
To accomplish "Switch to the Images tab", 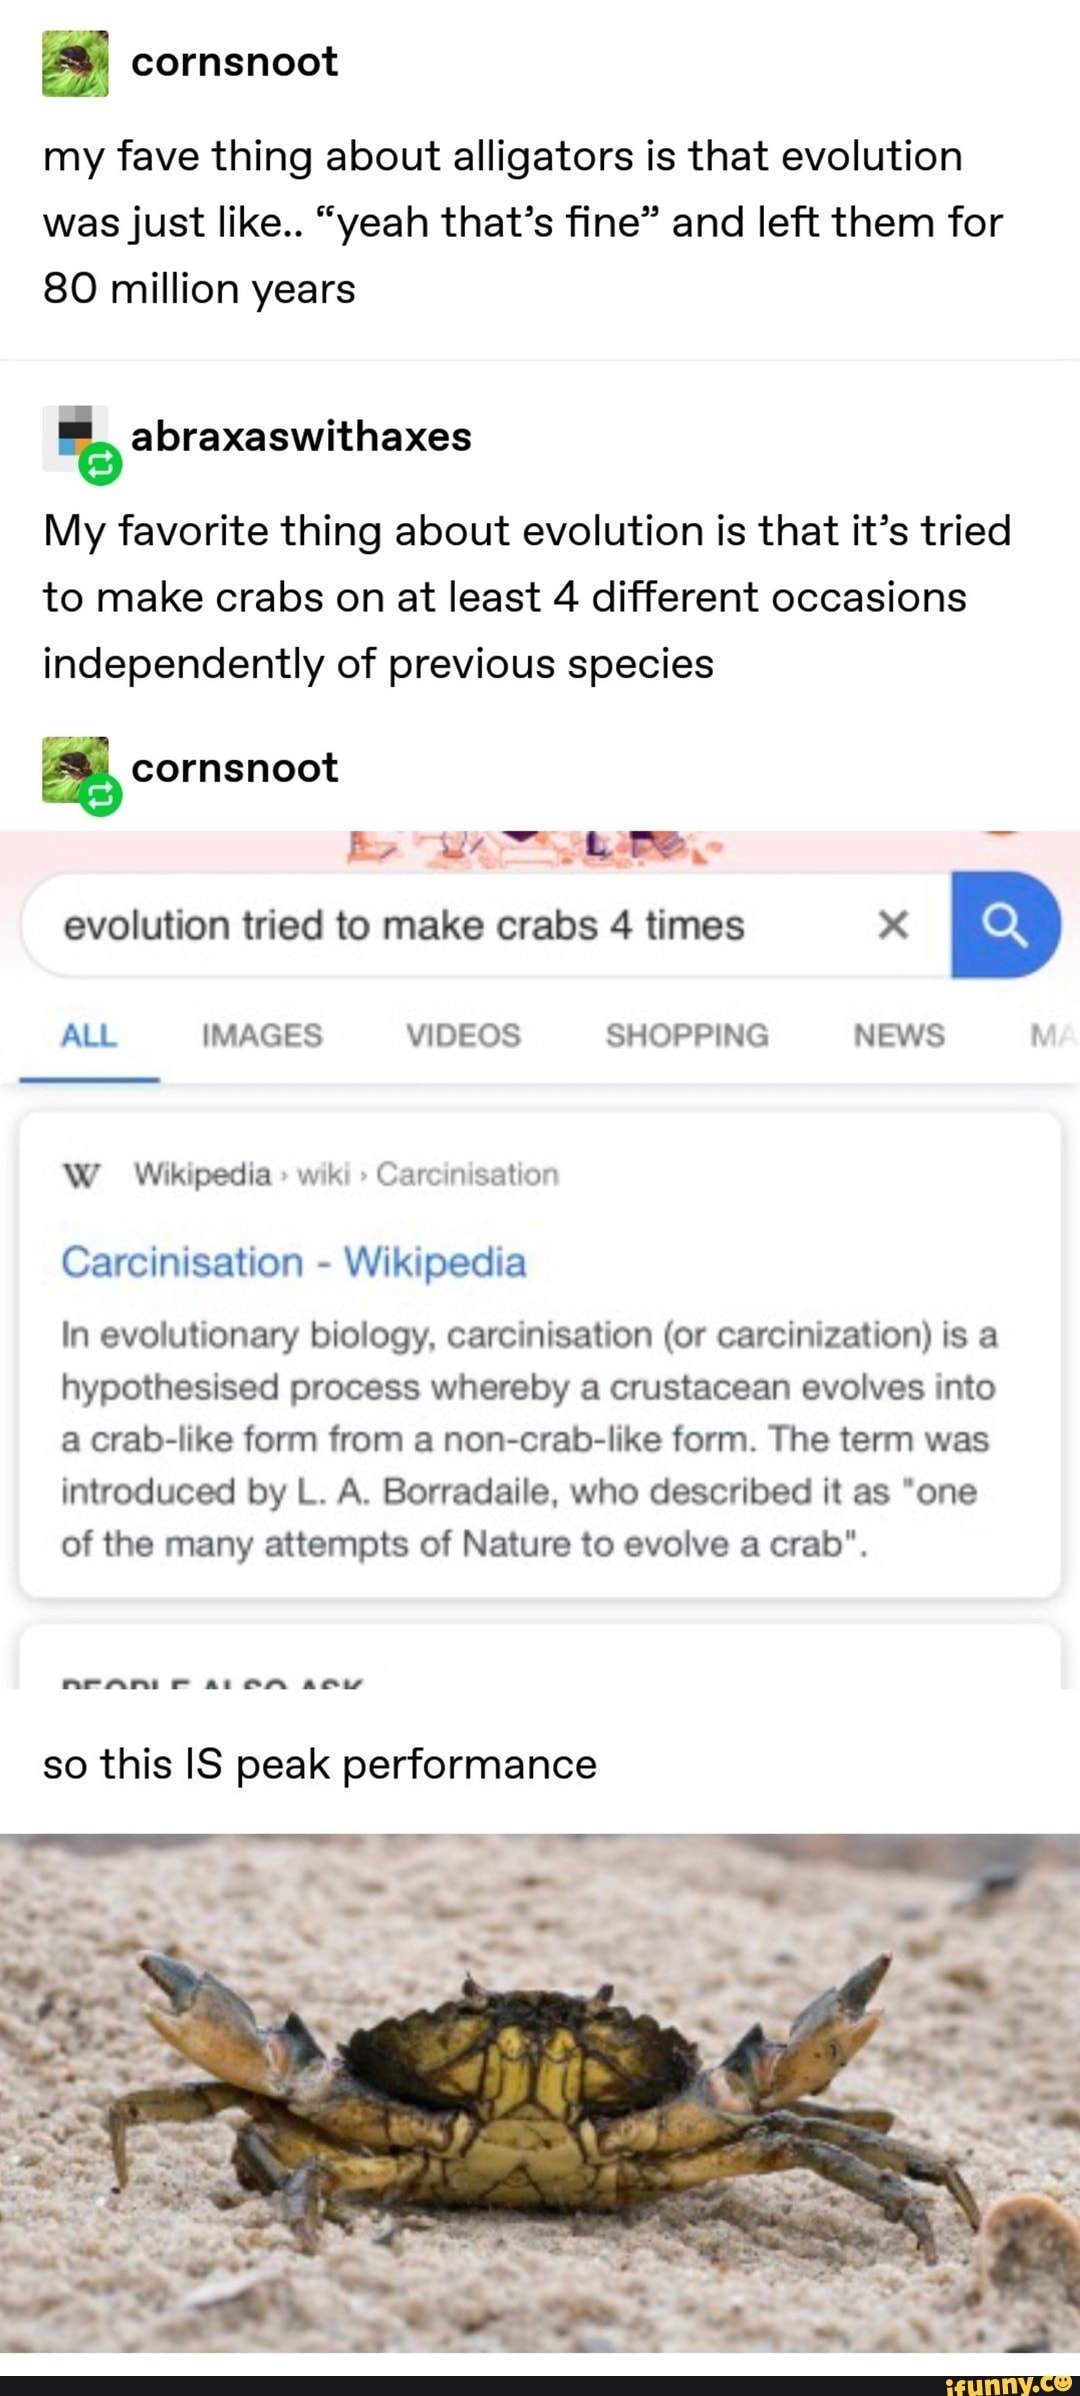I will [x=262, y=1035].
